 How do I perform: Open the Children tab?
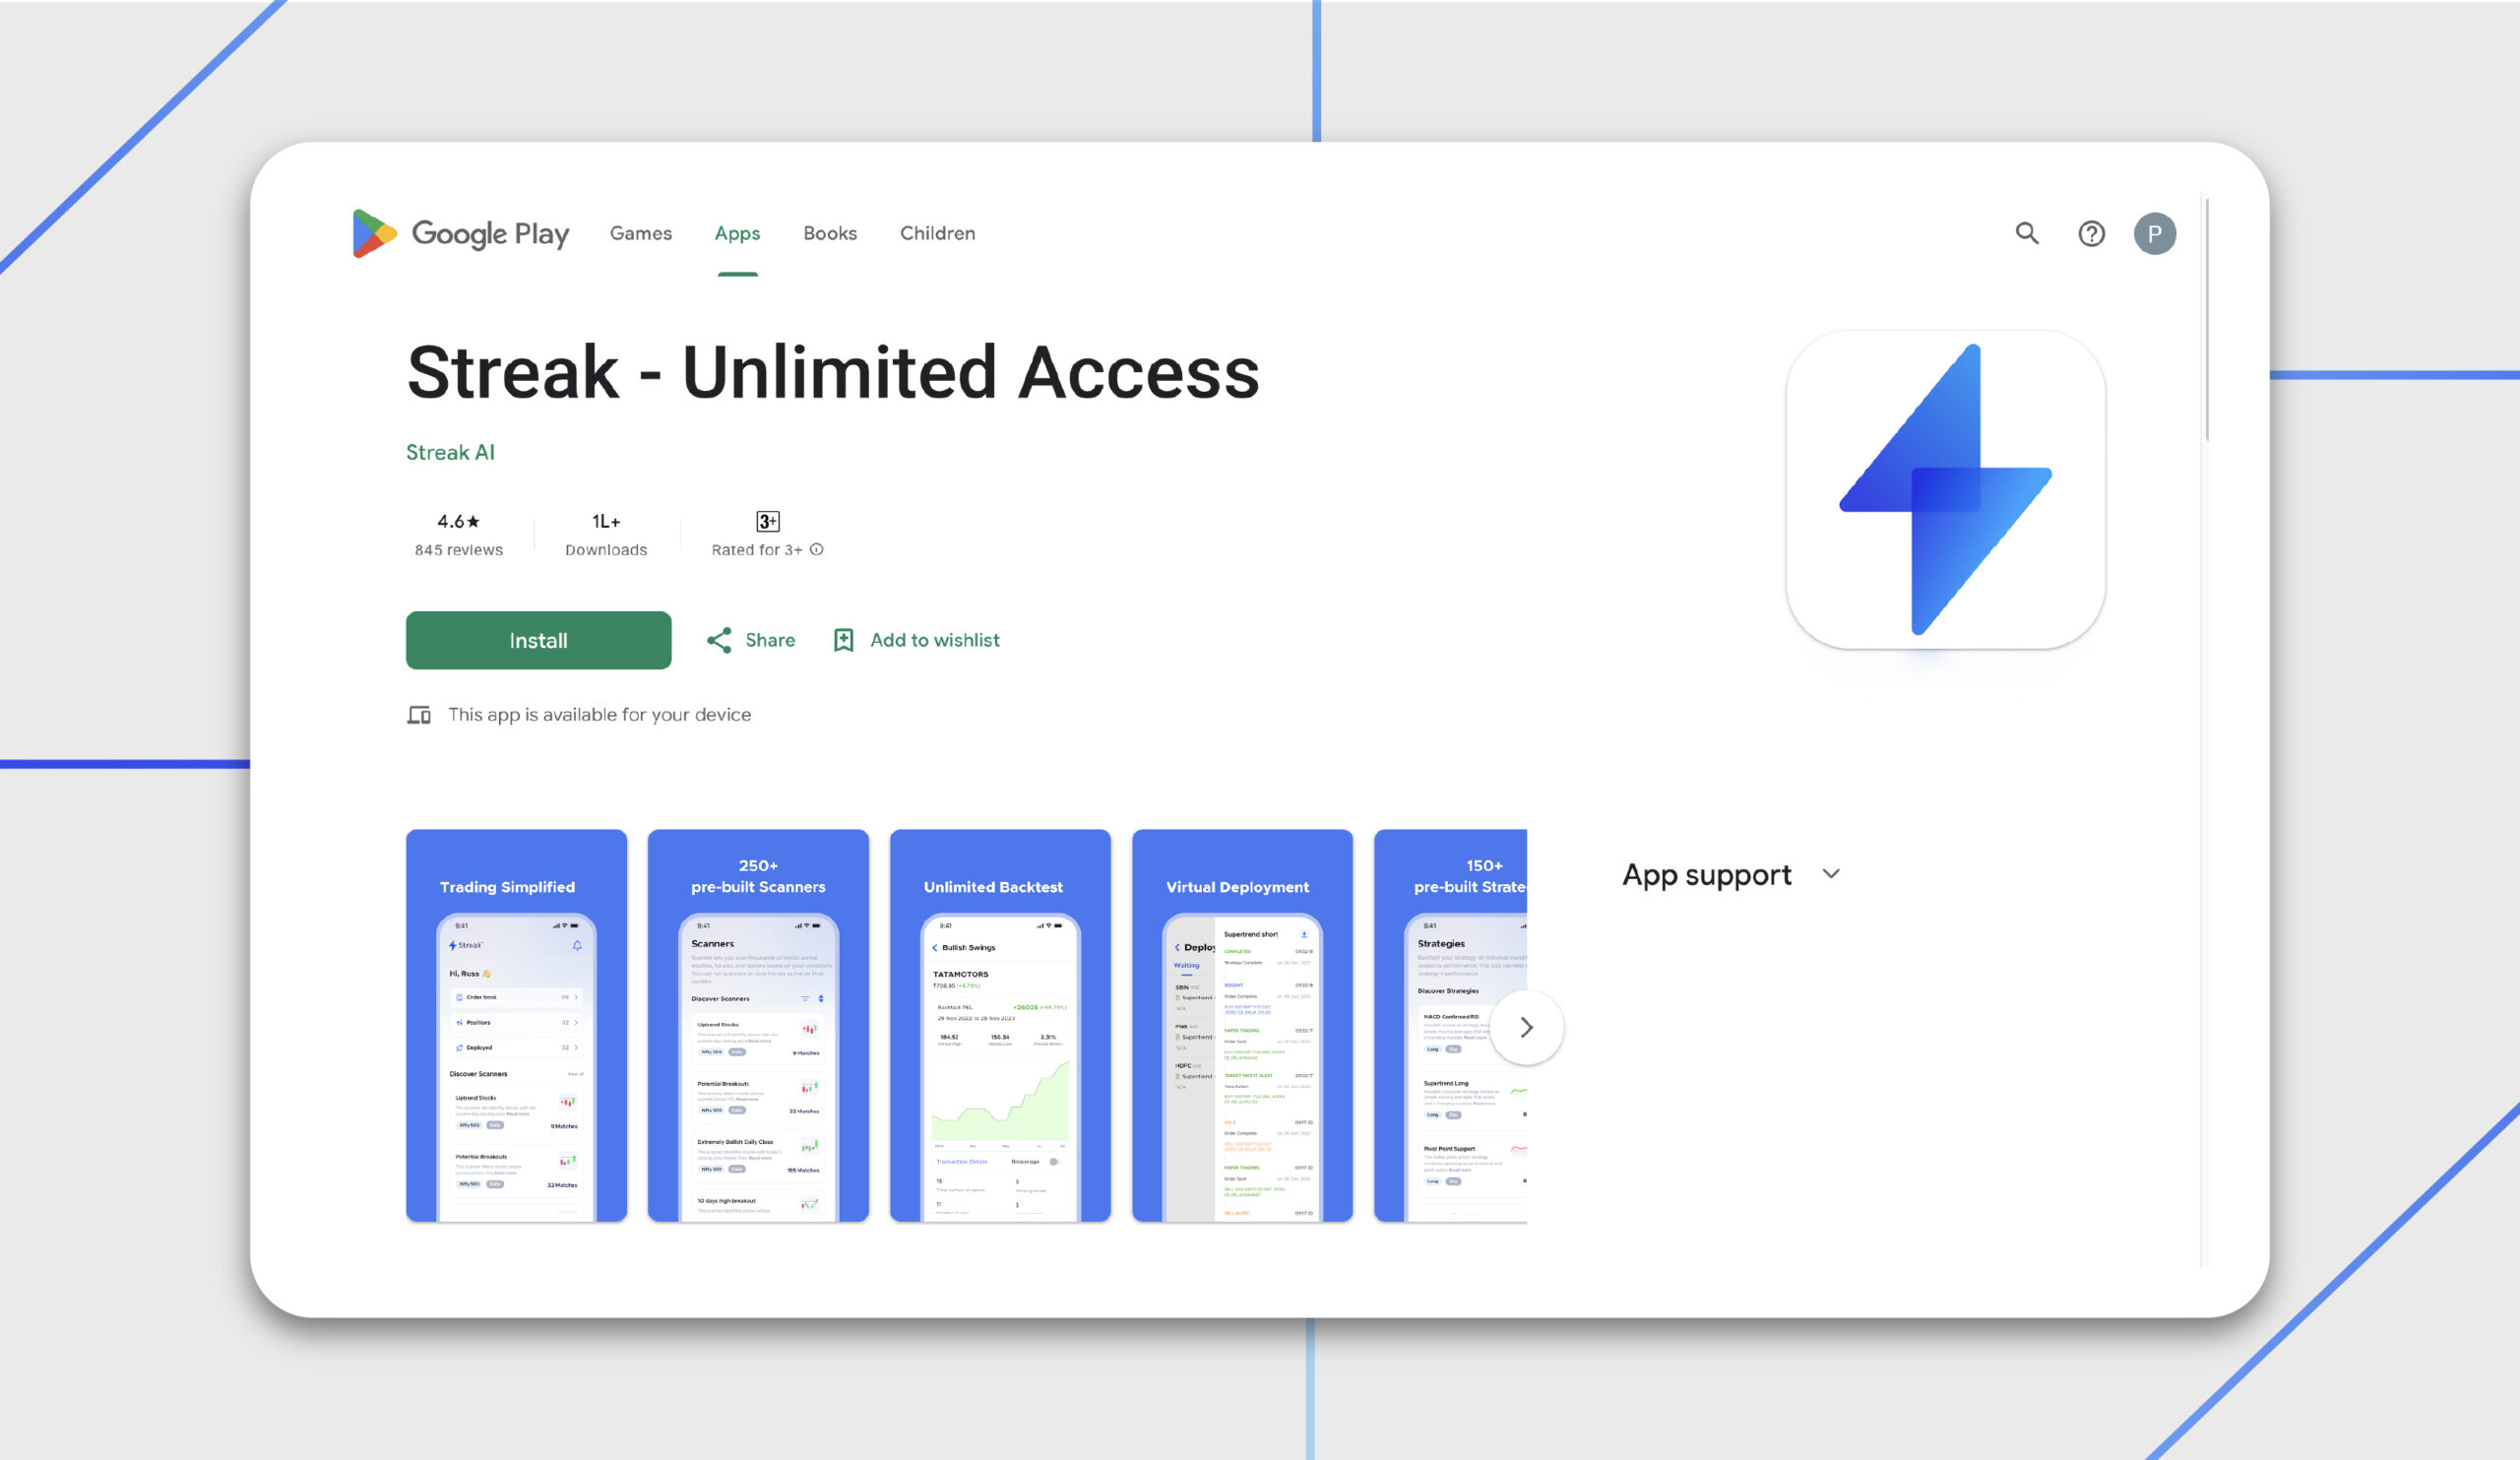coord(937,233)
